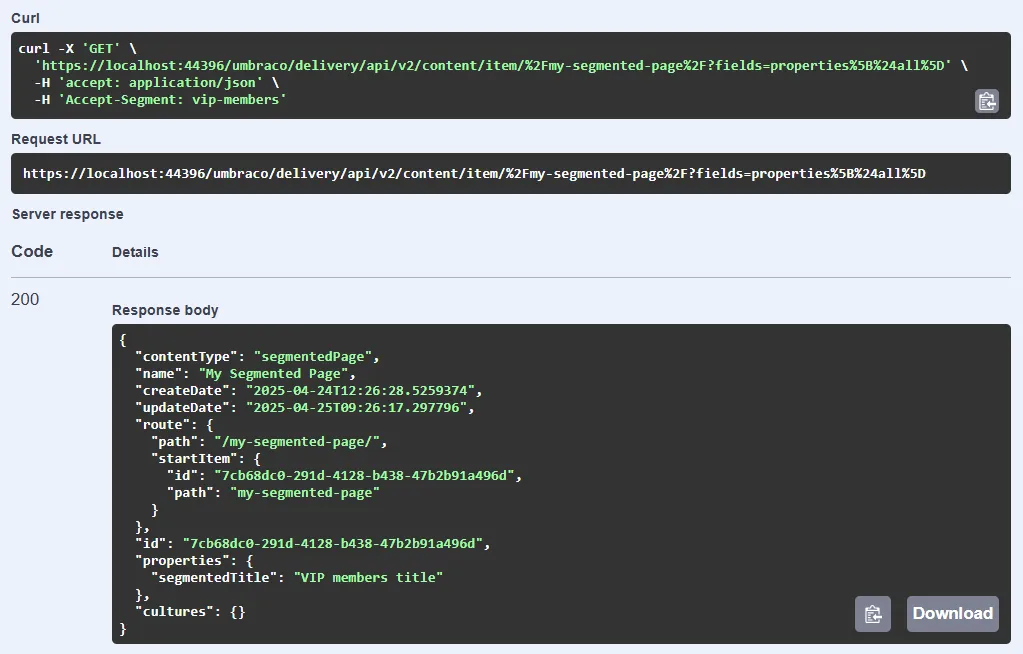Click the segmentedPage contentType value
The width and height of the screenshot is (1023, 654).
click(x=316, y=356)
